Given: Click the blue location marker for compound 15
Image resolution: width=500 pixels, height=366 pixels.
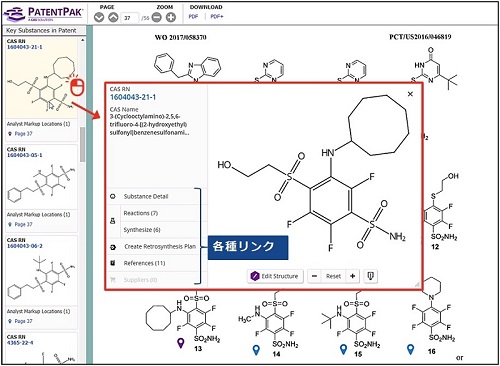Looking at the screenshot, I should pyautogui.click(x=343, y=350).
